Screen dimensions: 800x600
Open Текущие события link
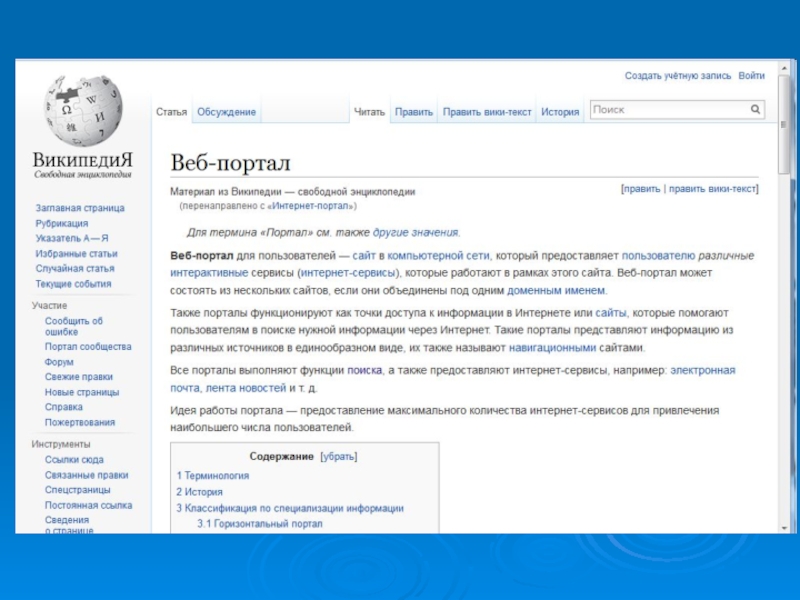point(73,283)
